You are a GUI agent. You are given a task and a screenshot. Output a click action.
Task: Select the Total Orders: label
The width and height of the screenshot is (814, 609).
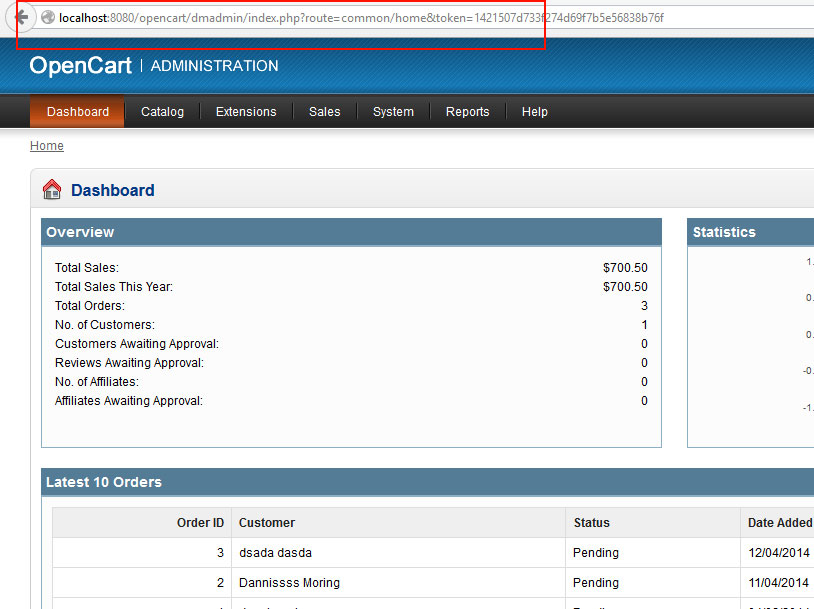coord(90,306)
